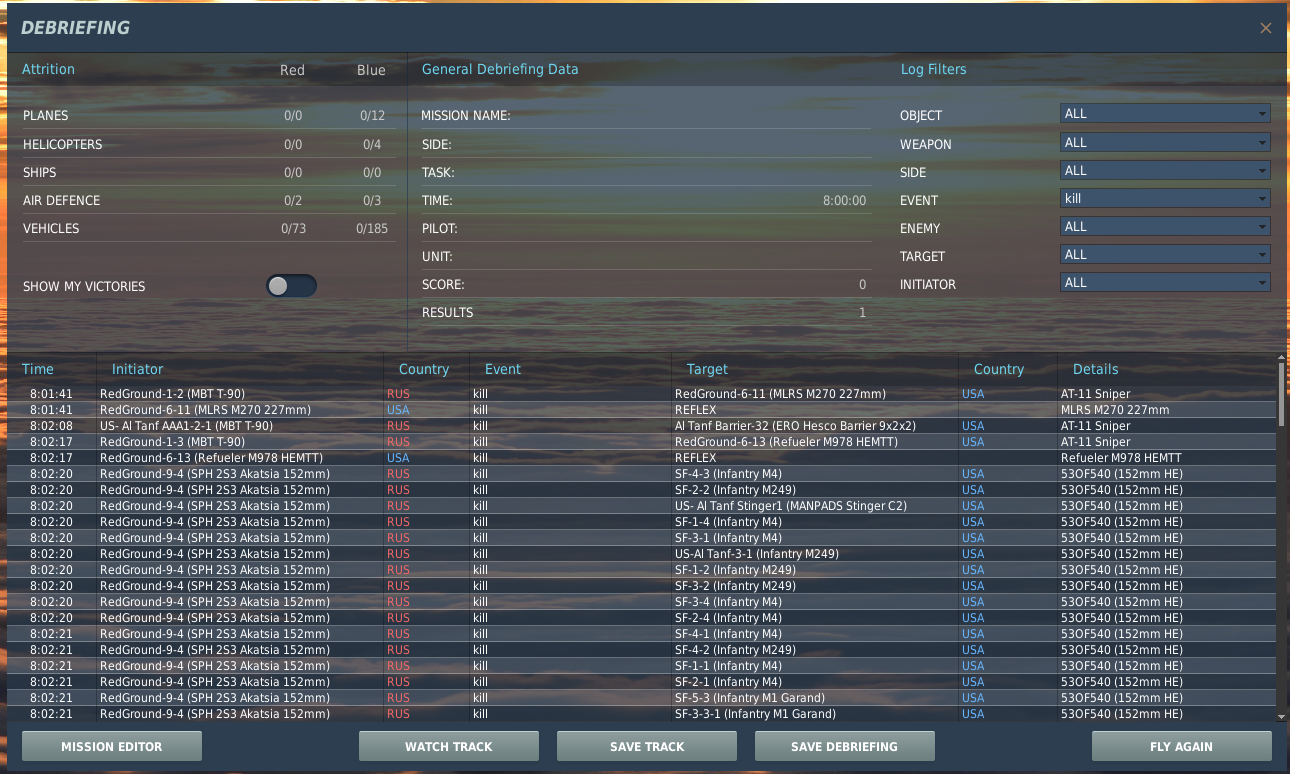Click the scrollbar up arrow in log

tap(1282, 358)
